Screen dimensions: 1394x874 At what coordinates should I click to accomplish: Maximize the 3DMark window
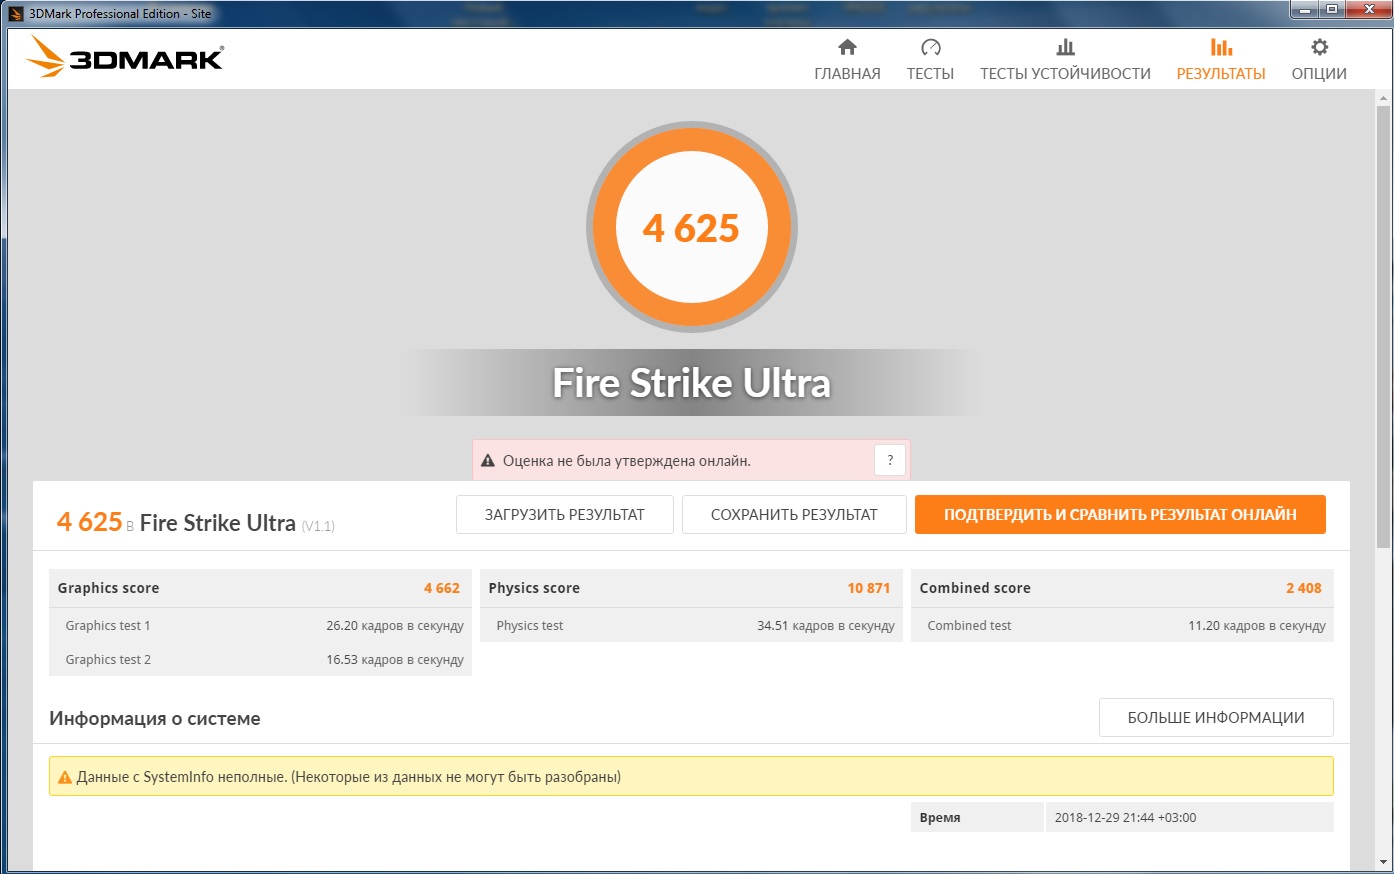(x=1332, y=11)
